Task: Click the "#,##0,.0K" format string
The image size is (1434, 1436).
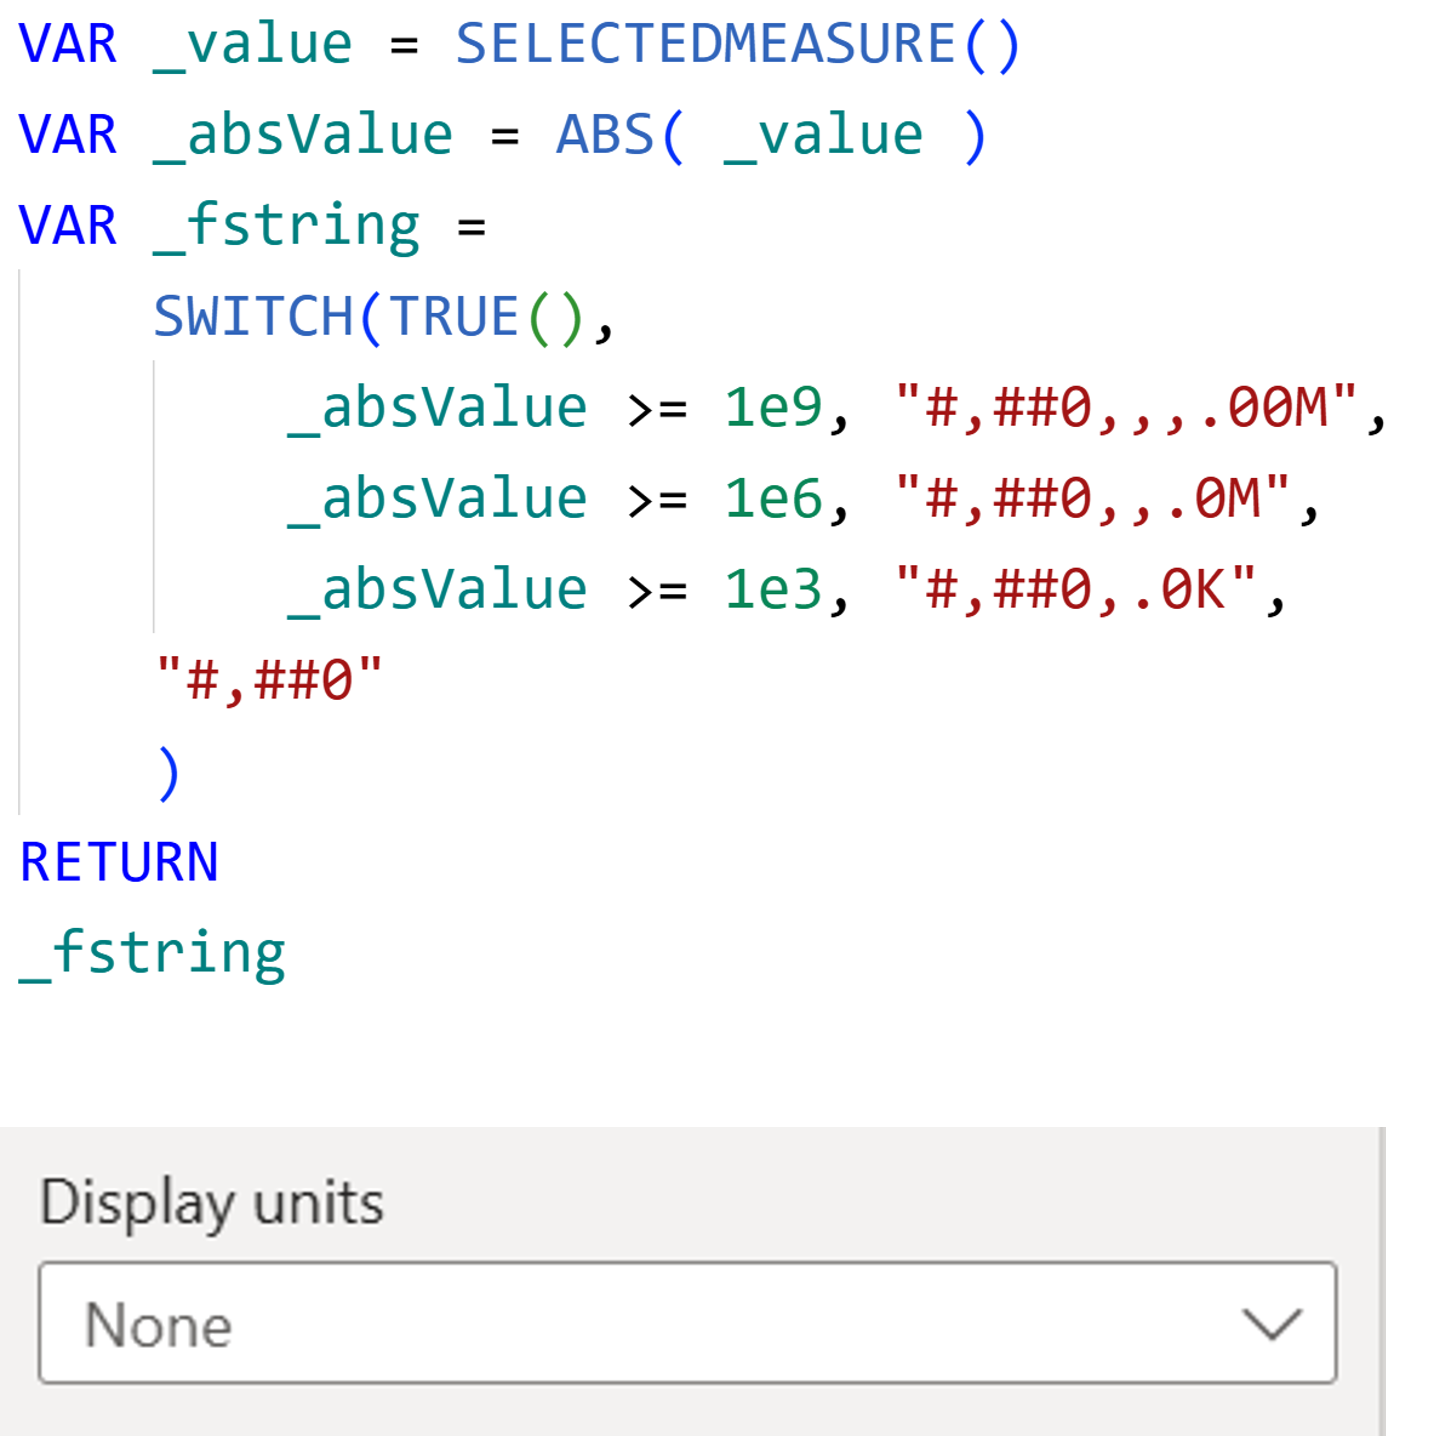Action: click(x=1075, y=590)
